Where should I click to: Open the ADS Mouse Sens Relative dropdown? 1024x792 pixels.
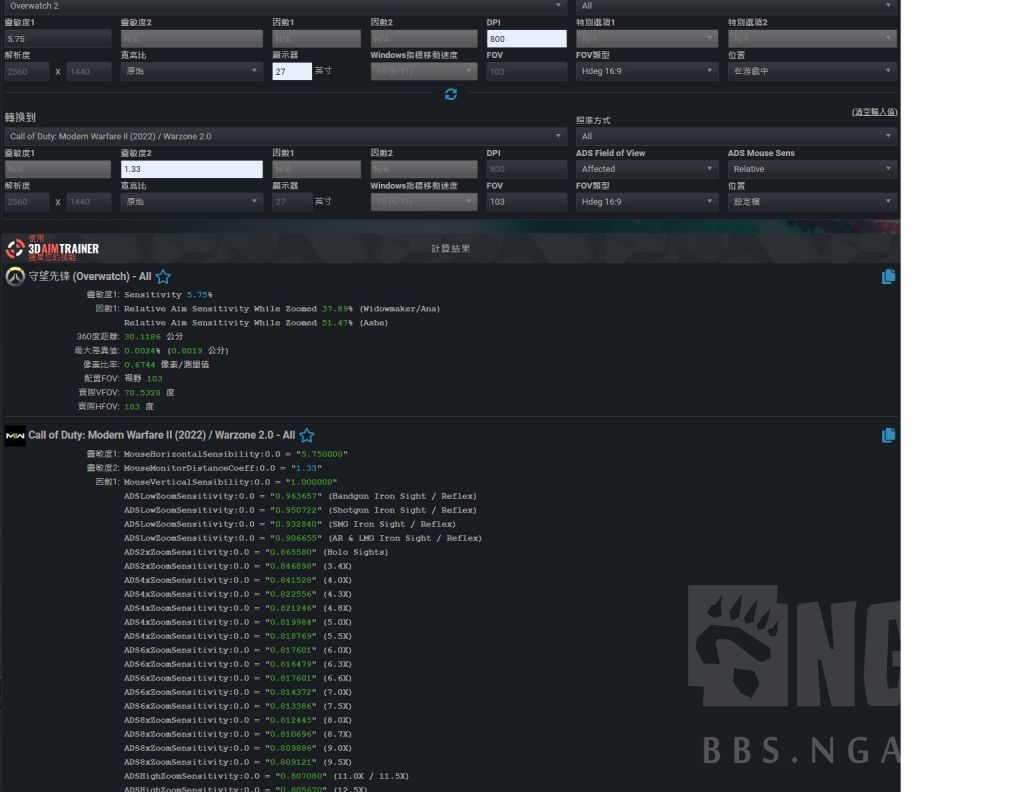[811, 169]
